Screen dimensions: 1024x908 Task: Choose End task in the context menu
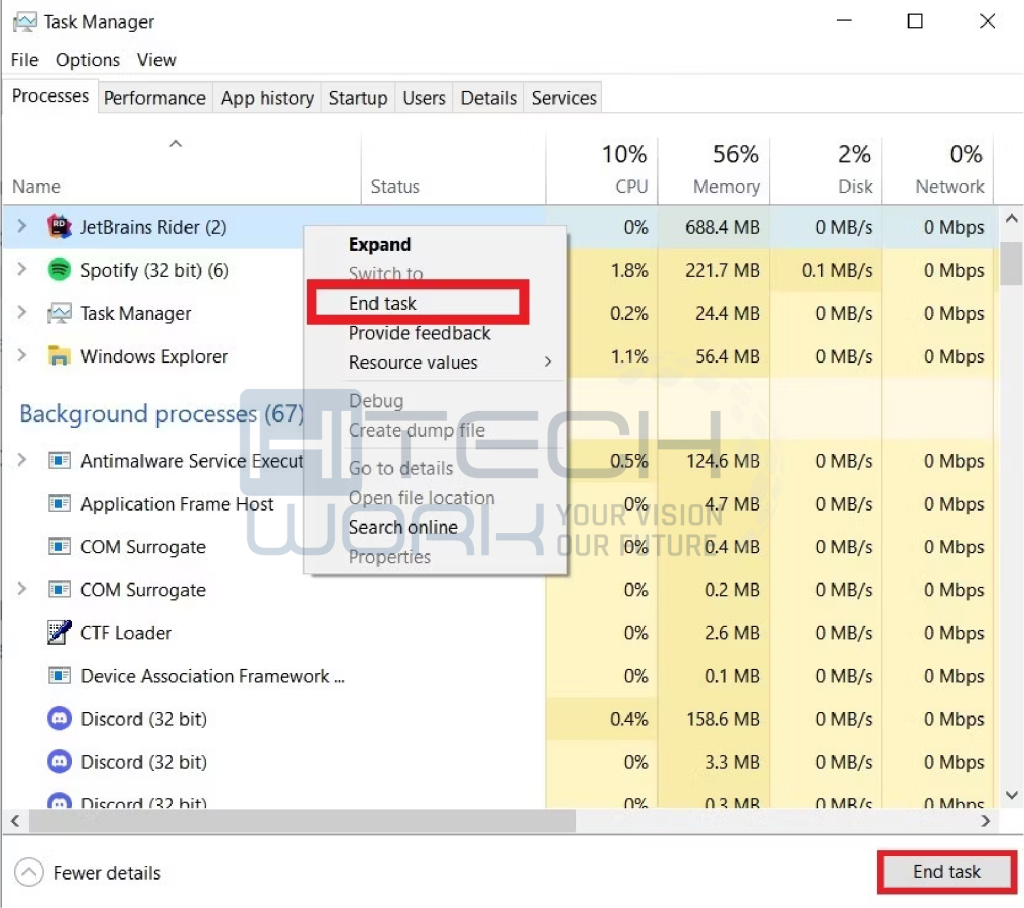click(417, 302)
